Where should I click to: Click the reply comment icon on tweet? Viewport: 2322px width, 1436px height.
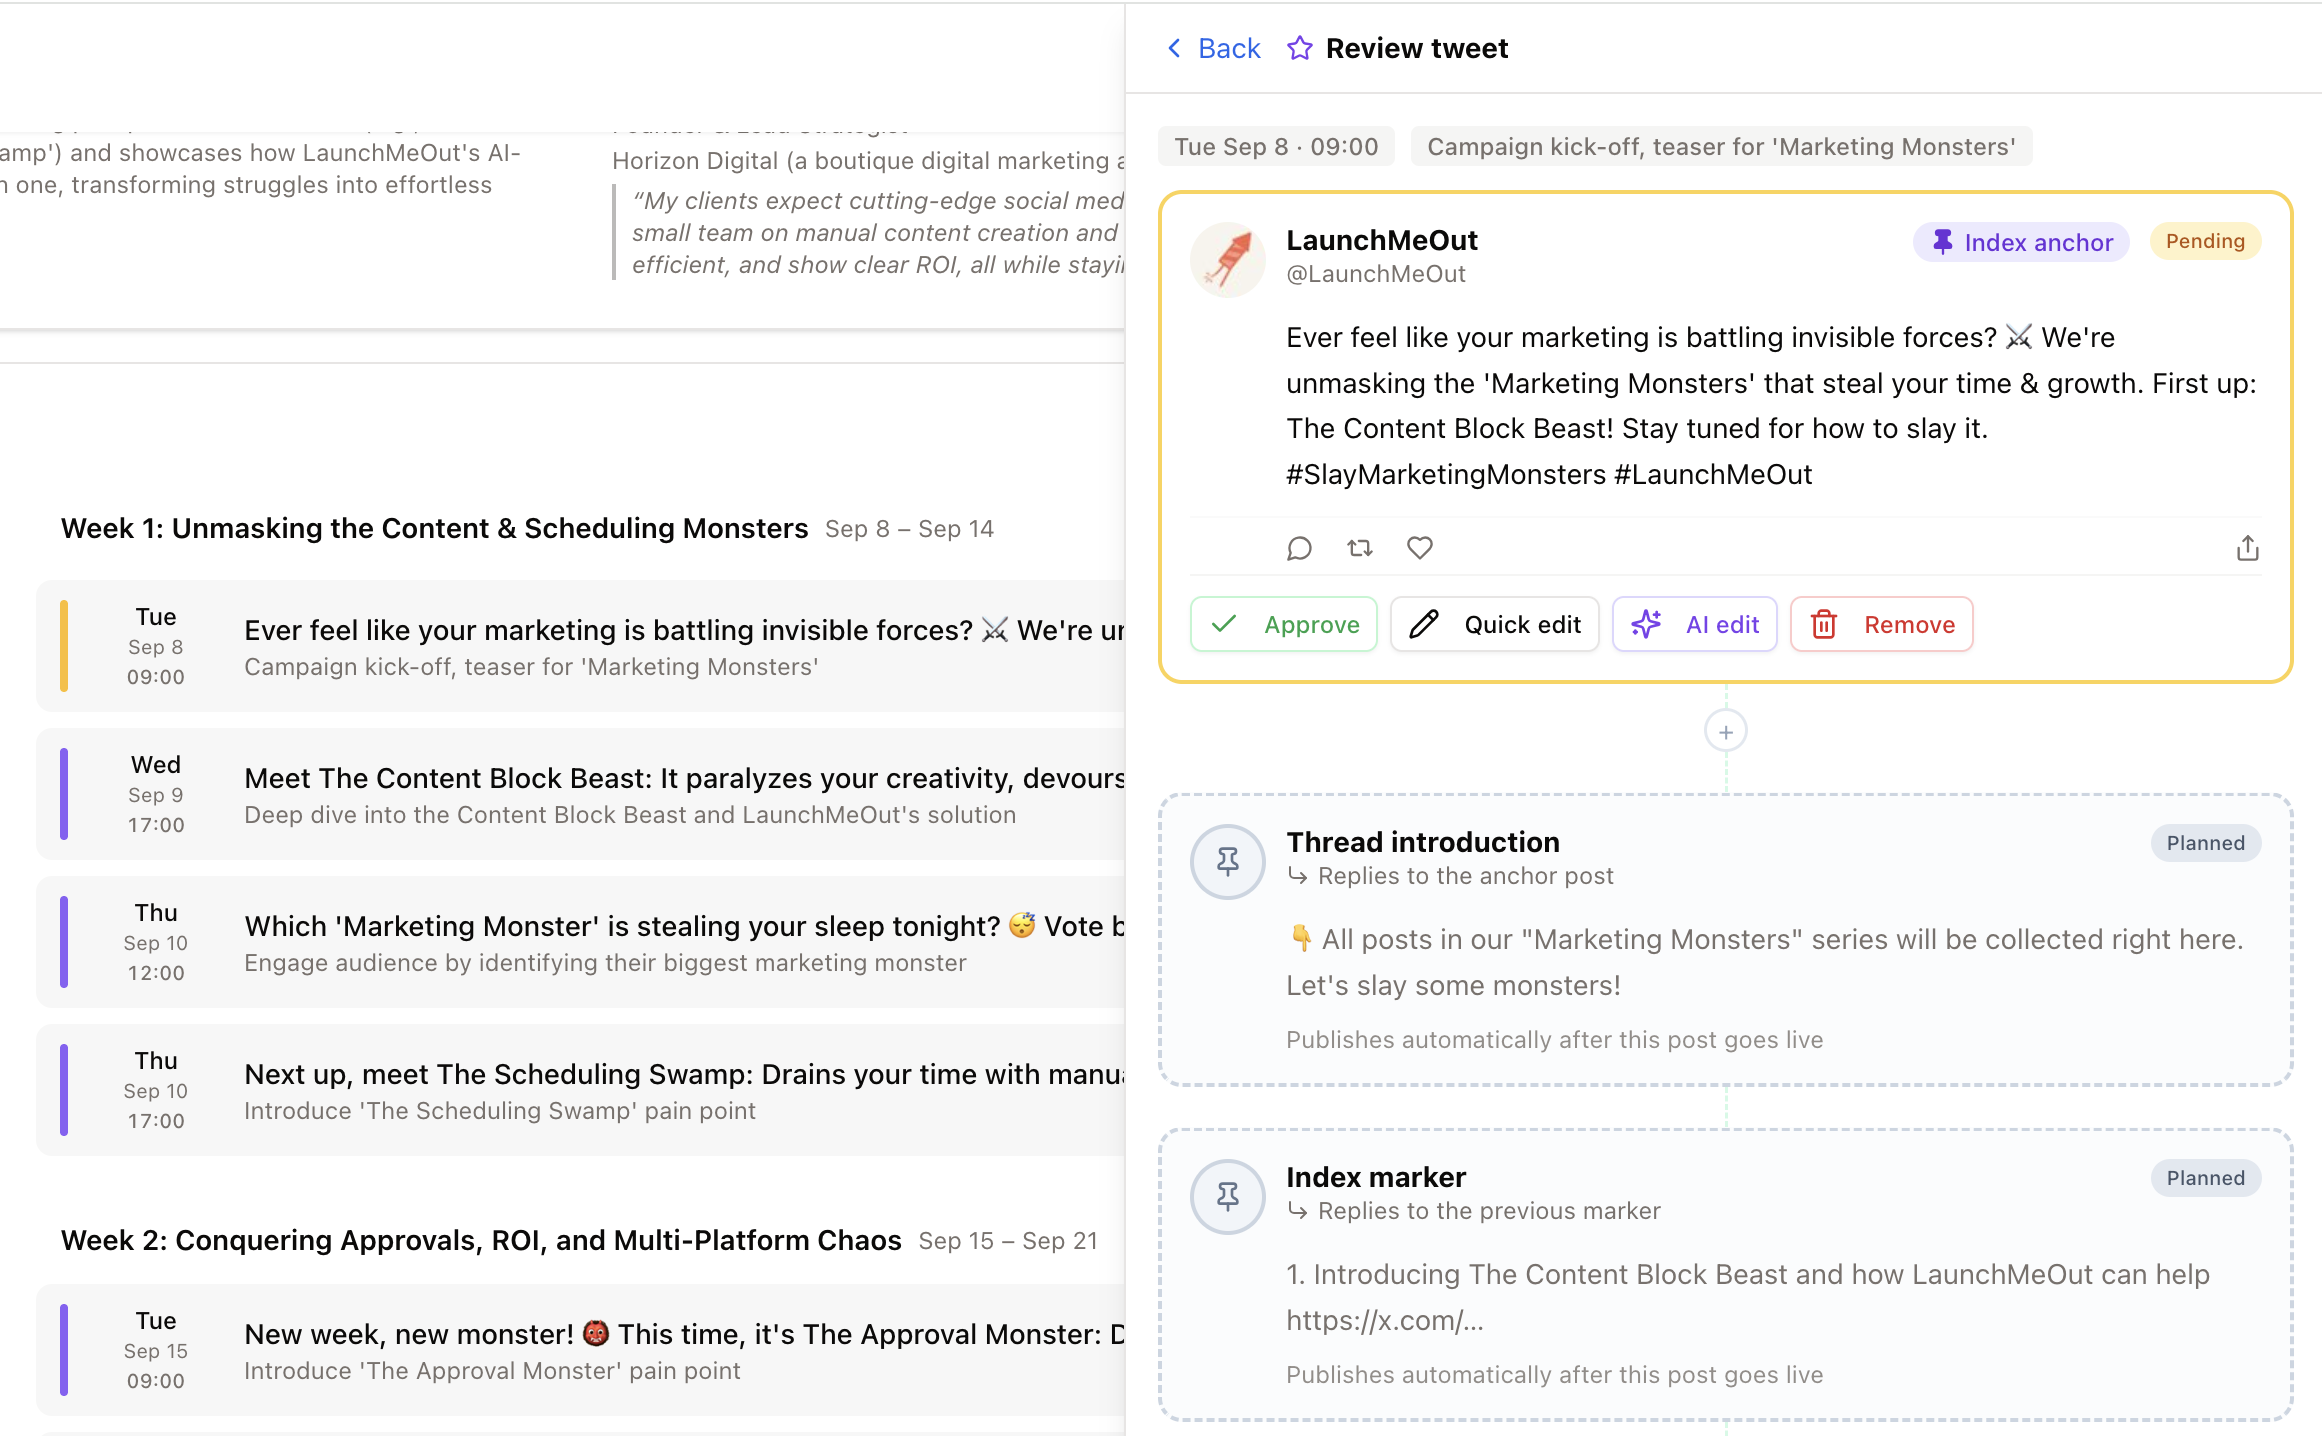tap(1299, 548)
